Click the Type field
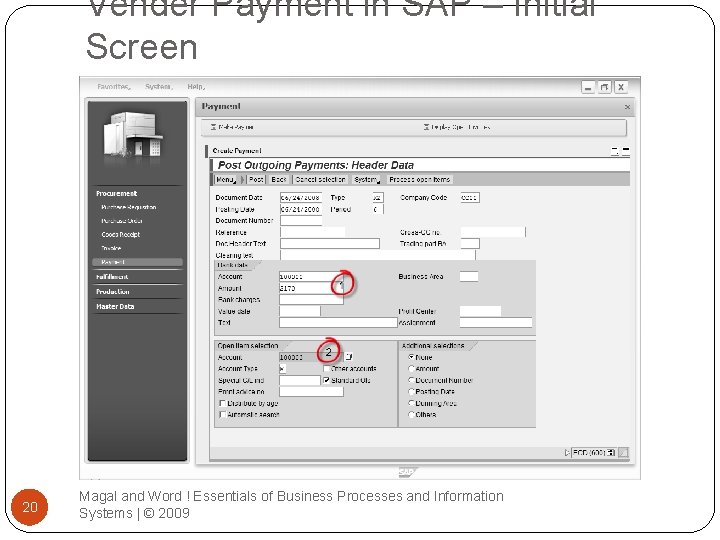Screen dimensions: 720x540 tap(377, 197)
